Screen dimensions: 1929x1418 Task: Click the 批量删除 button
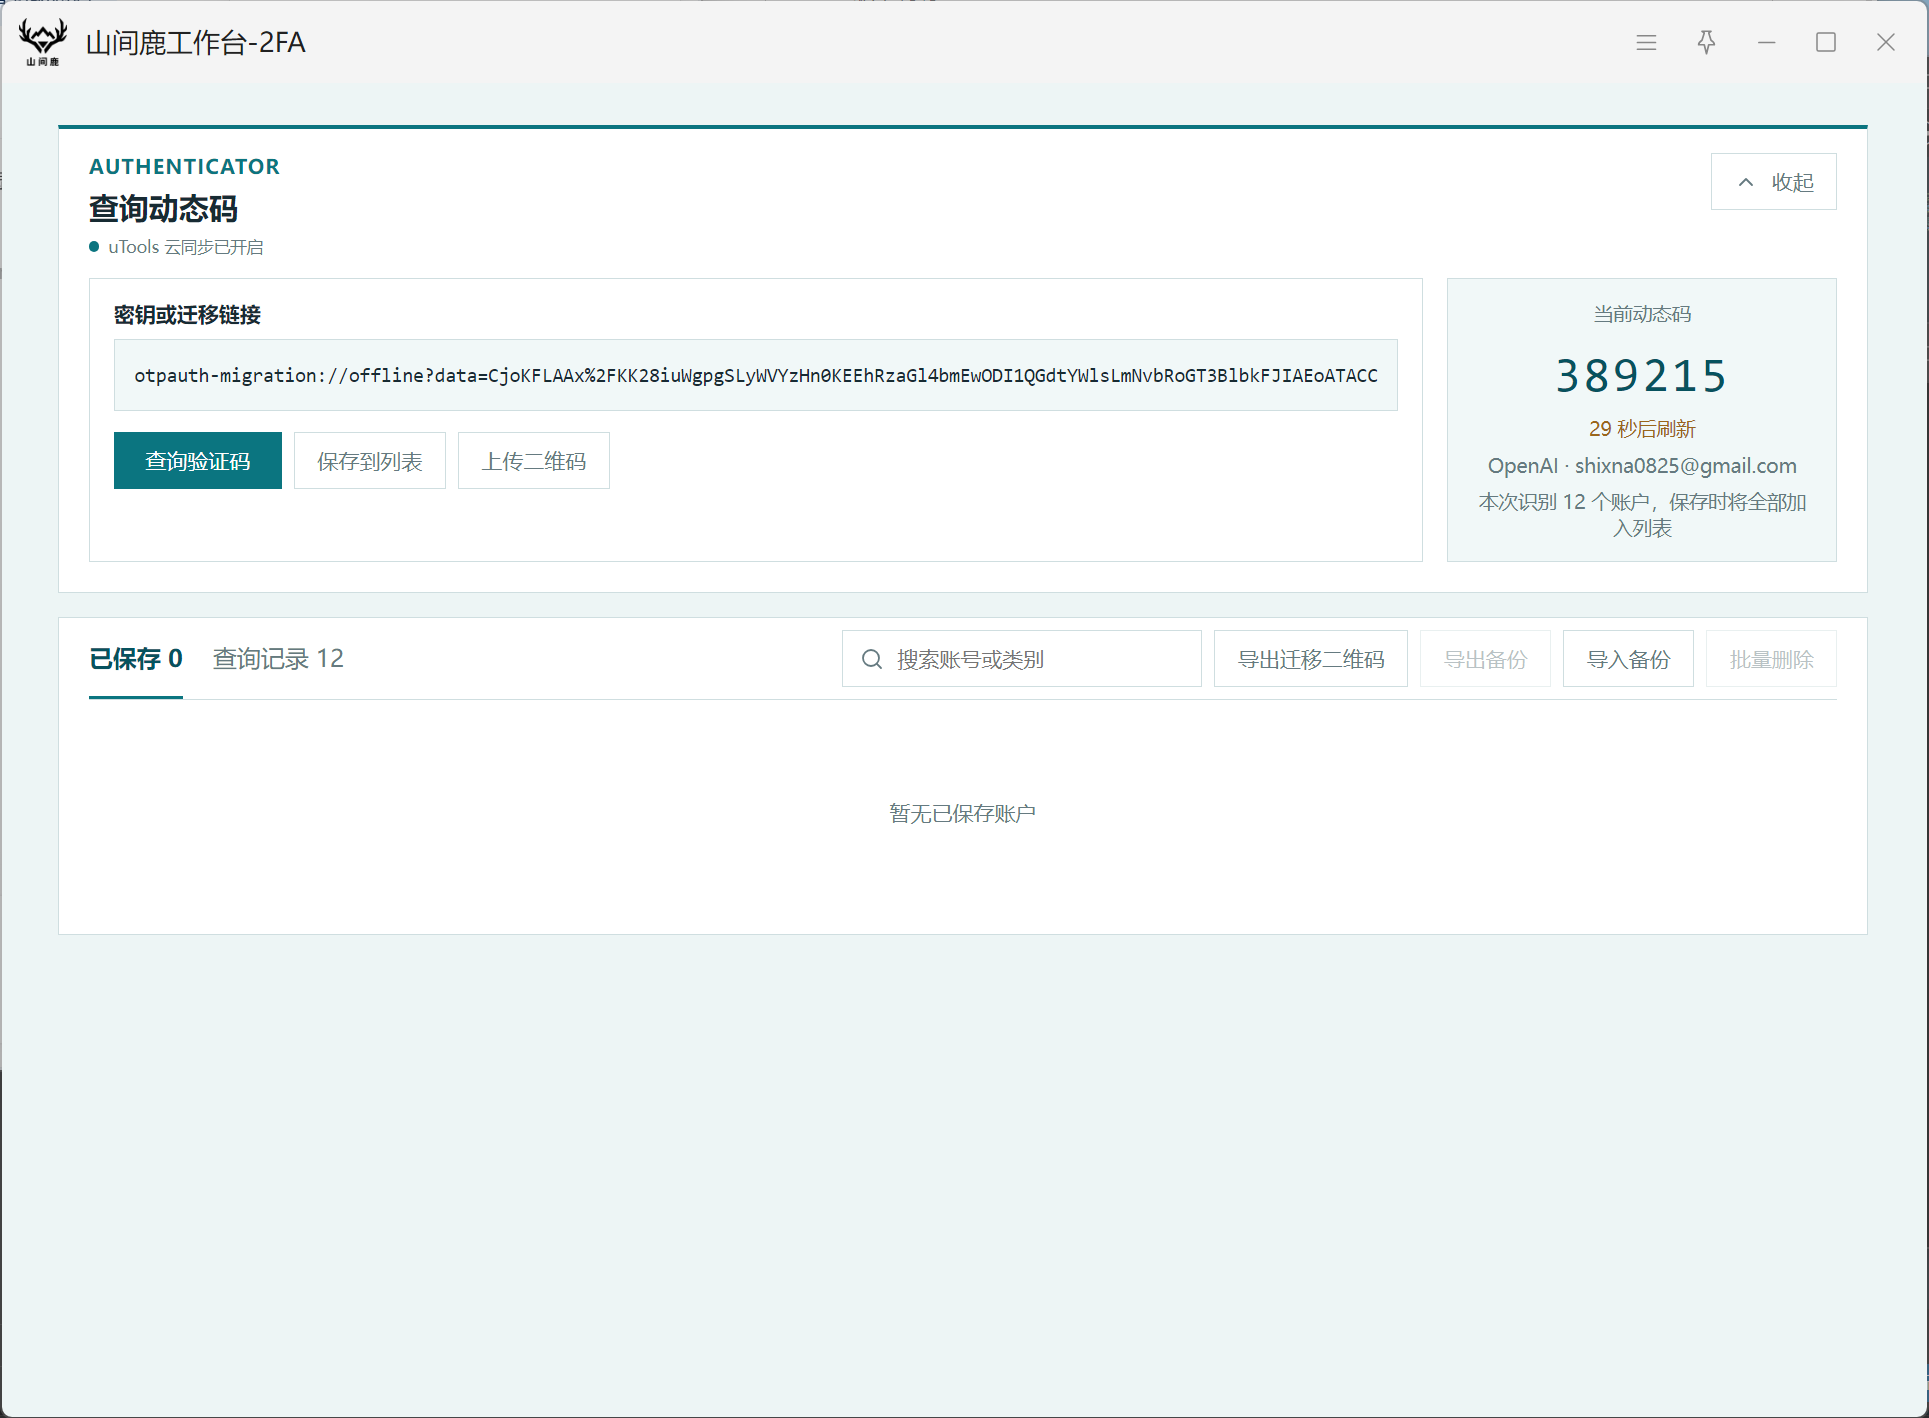tap(1771, 659)
